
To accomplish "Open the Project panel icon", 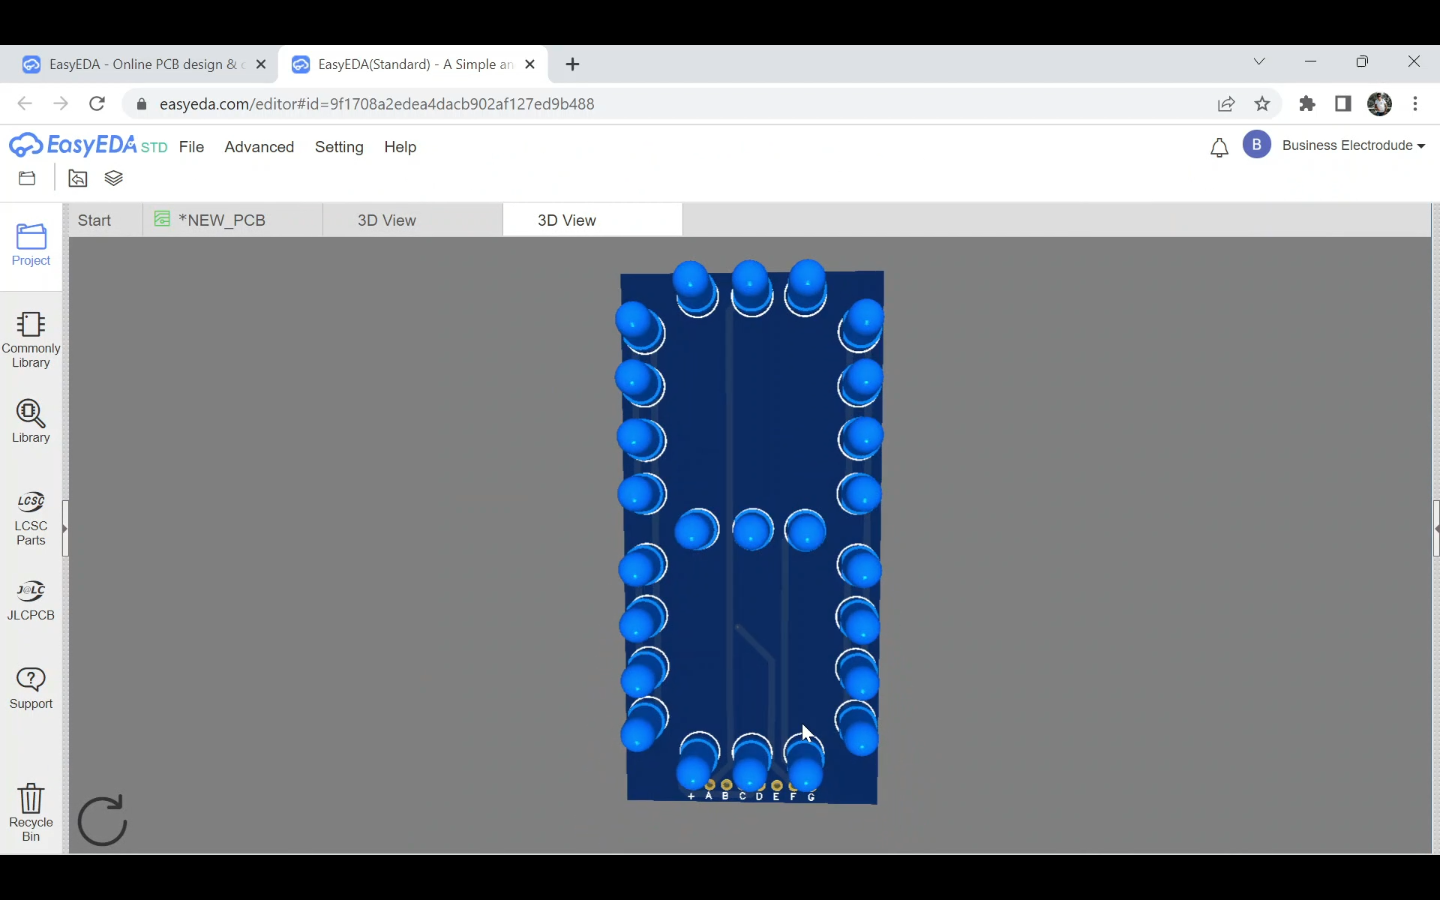I will (x=30, y=244).
